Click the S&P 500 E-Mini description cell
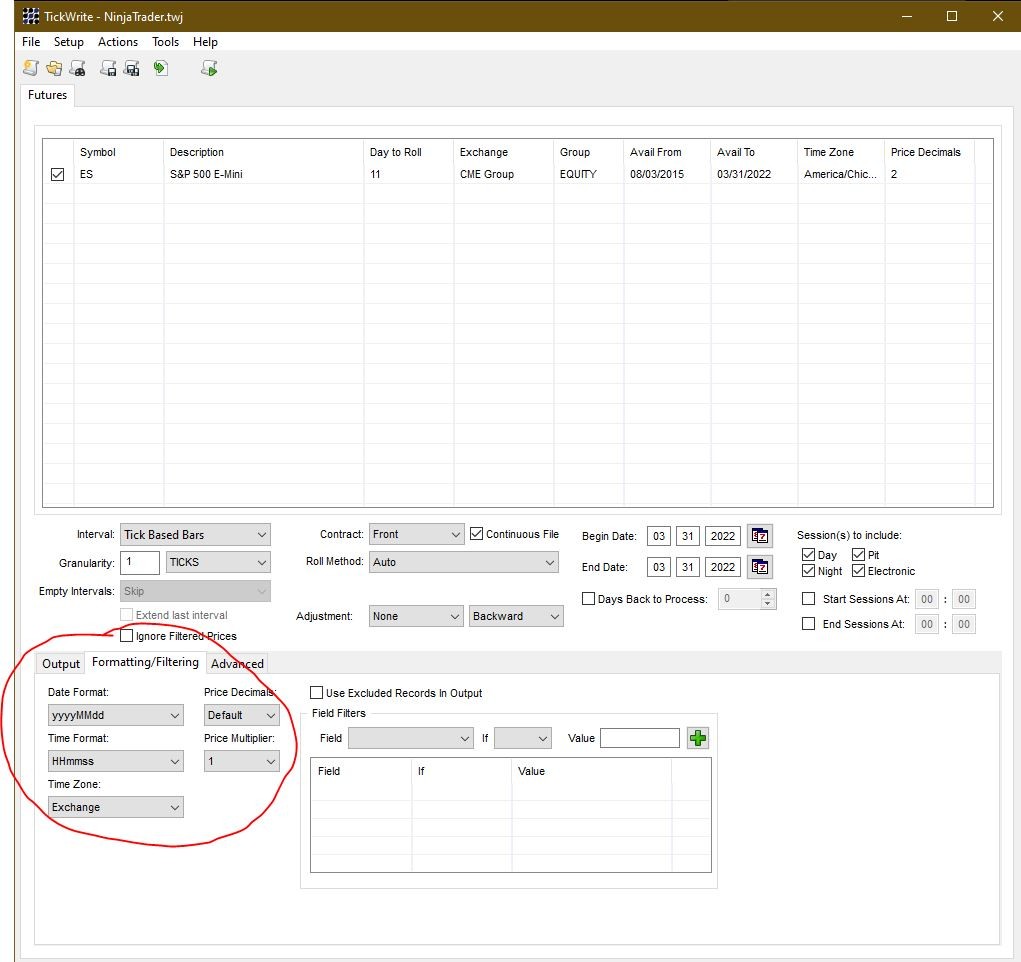The width and height of the screenshot is (1021, 962). 206,175
